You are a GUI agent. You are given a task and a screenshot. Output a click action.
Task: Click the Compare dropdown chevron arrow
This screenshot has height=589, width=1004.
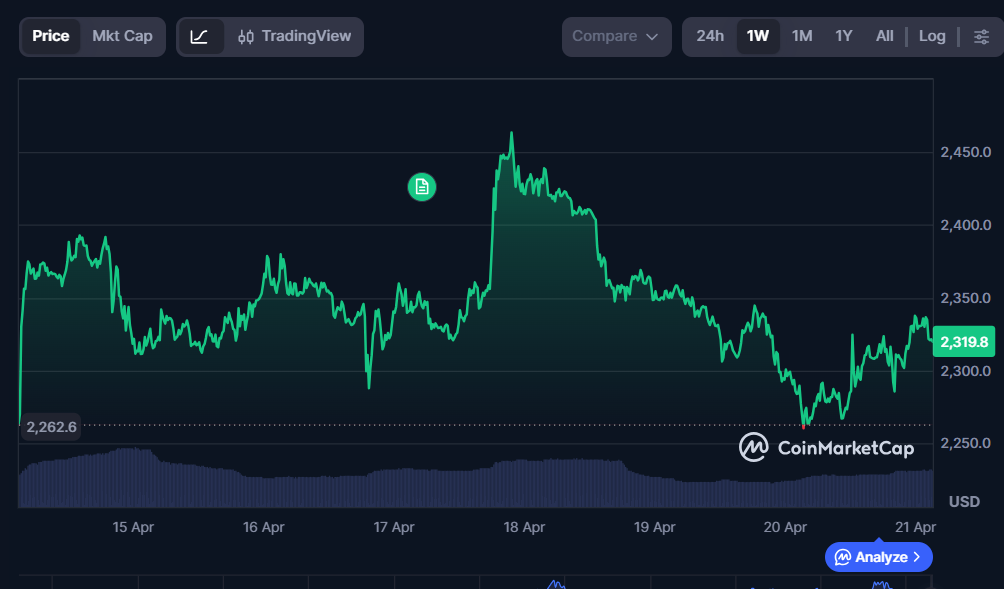[652, 37]
